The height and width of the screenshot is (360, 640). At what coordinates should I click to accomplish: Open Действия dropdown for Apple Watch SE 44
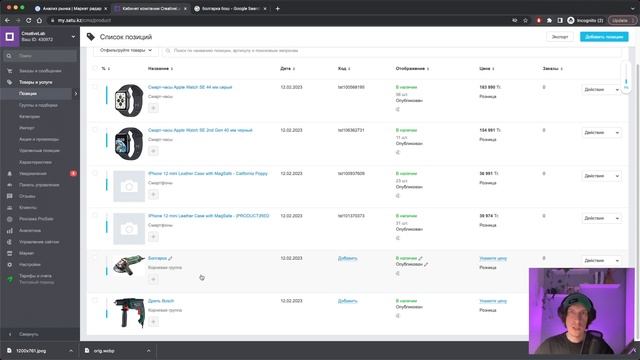coord(602,89)
